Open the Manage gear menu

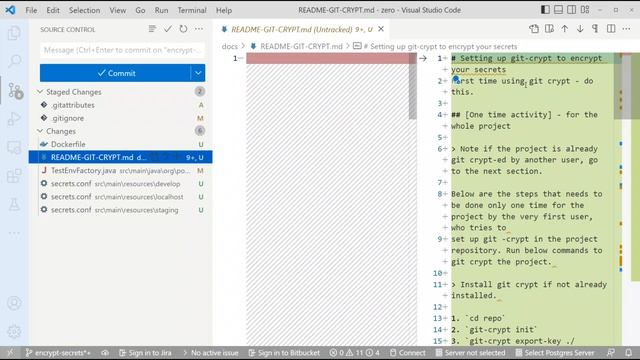pos(14,331)
